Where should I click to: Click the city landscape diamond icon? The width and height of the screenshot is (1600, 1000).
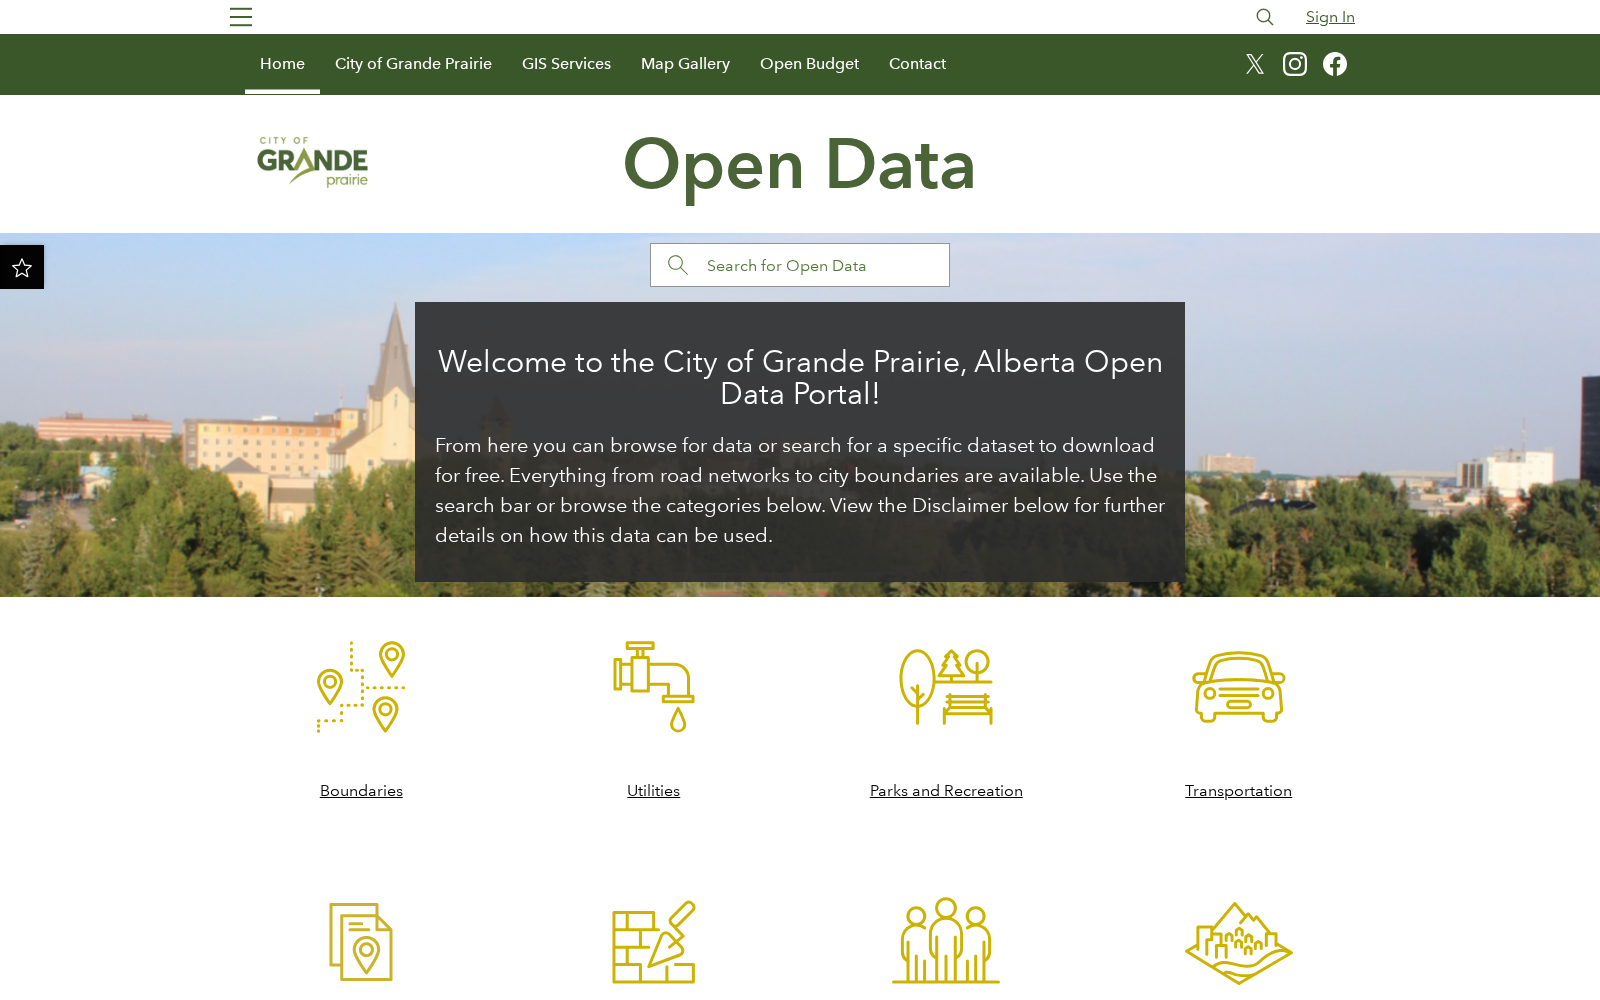1239,943
